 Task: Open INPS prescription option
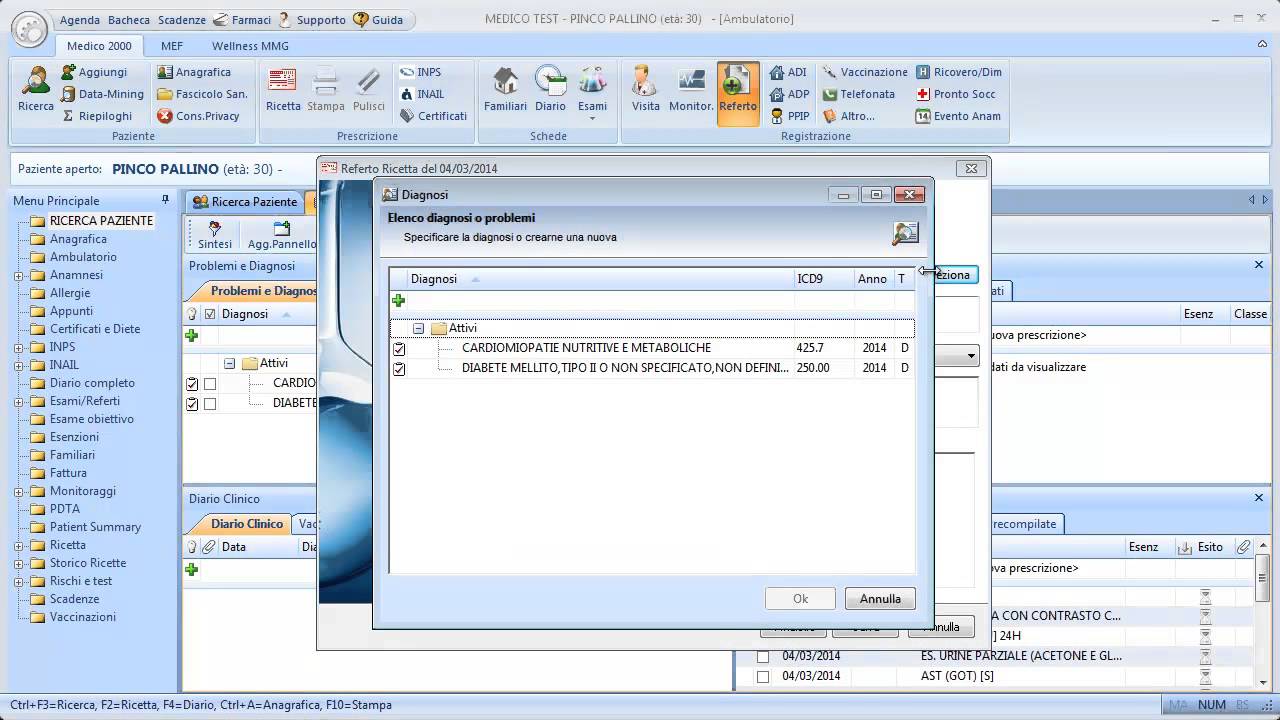(420, 72)
